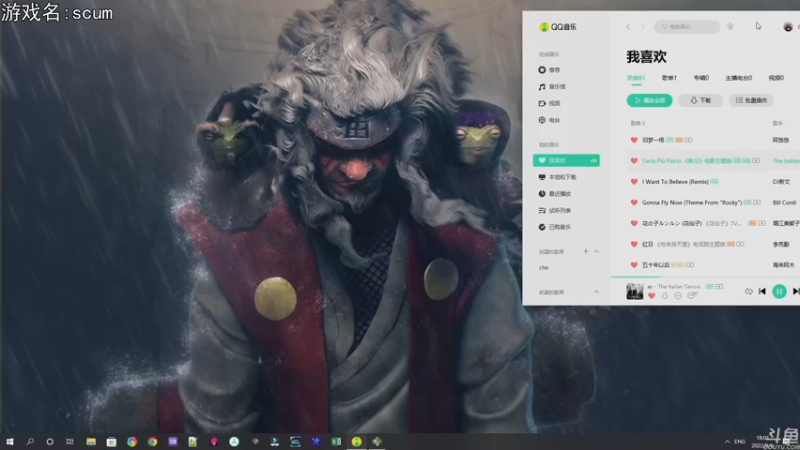
Task: Open 视频 (Video) section in the sidebar
Action: [549, 103]
